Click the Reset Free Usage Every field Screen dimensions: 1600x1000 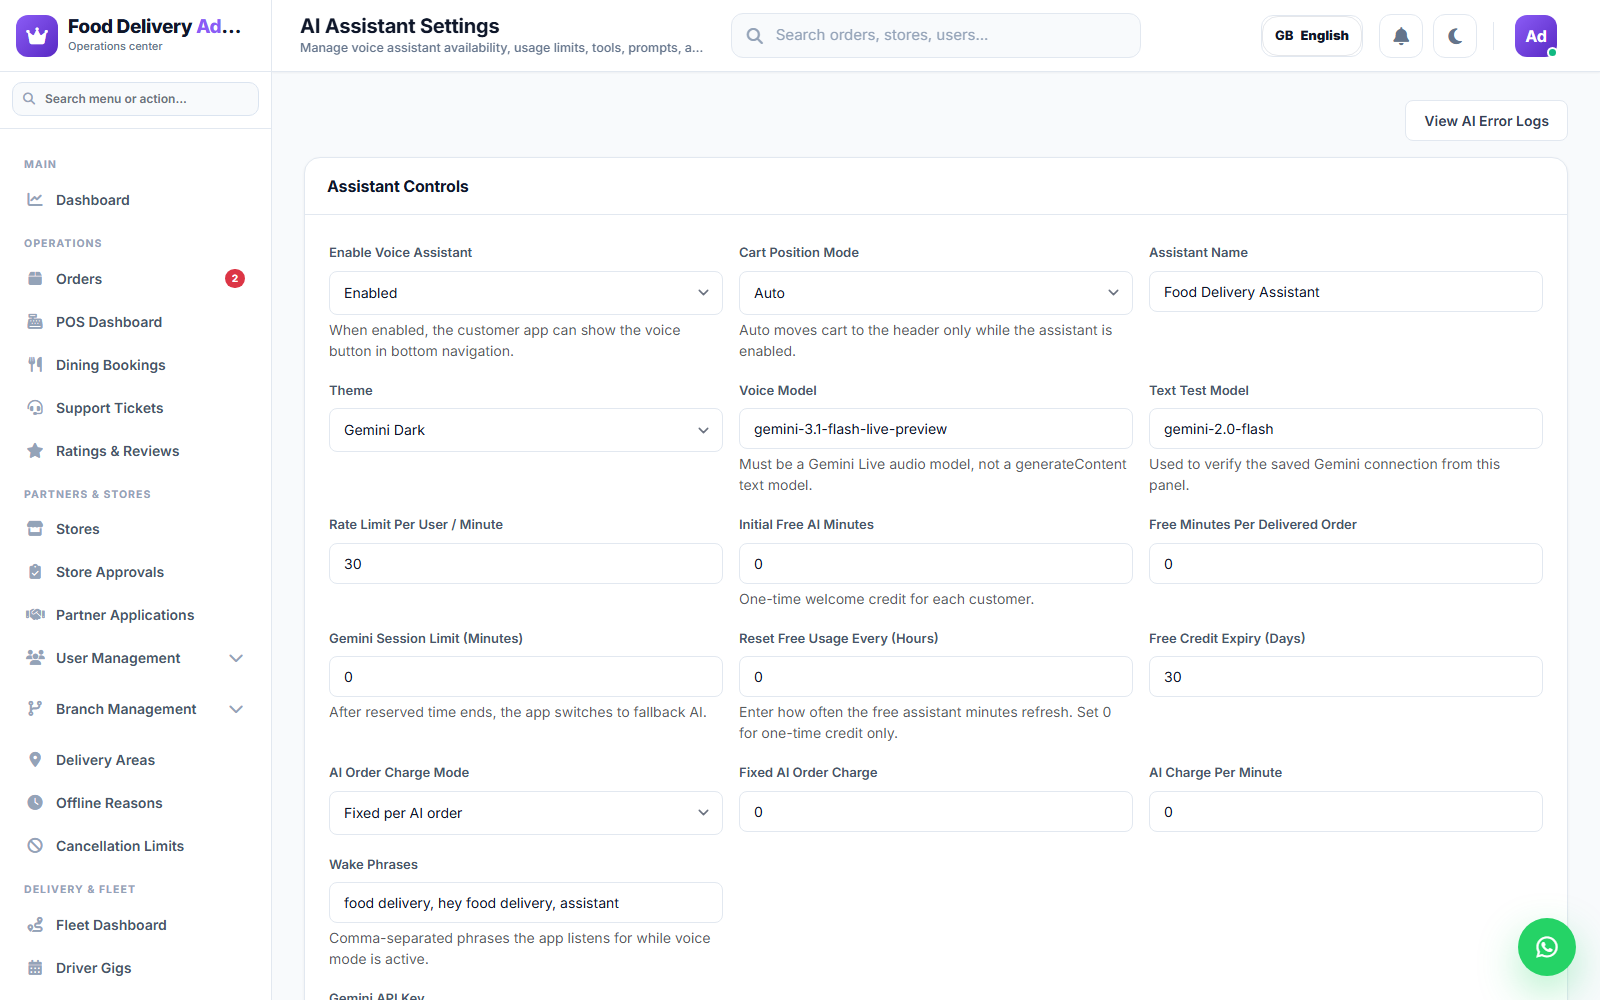tap(936, 677)
